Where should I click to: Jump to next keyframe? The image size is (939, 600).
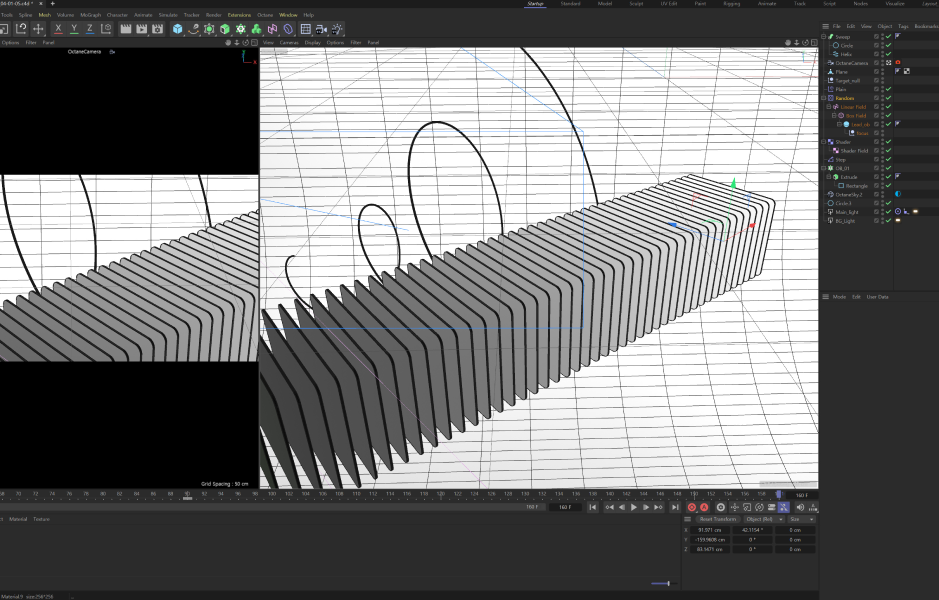658,507
